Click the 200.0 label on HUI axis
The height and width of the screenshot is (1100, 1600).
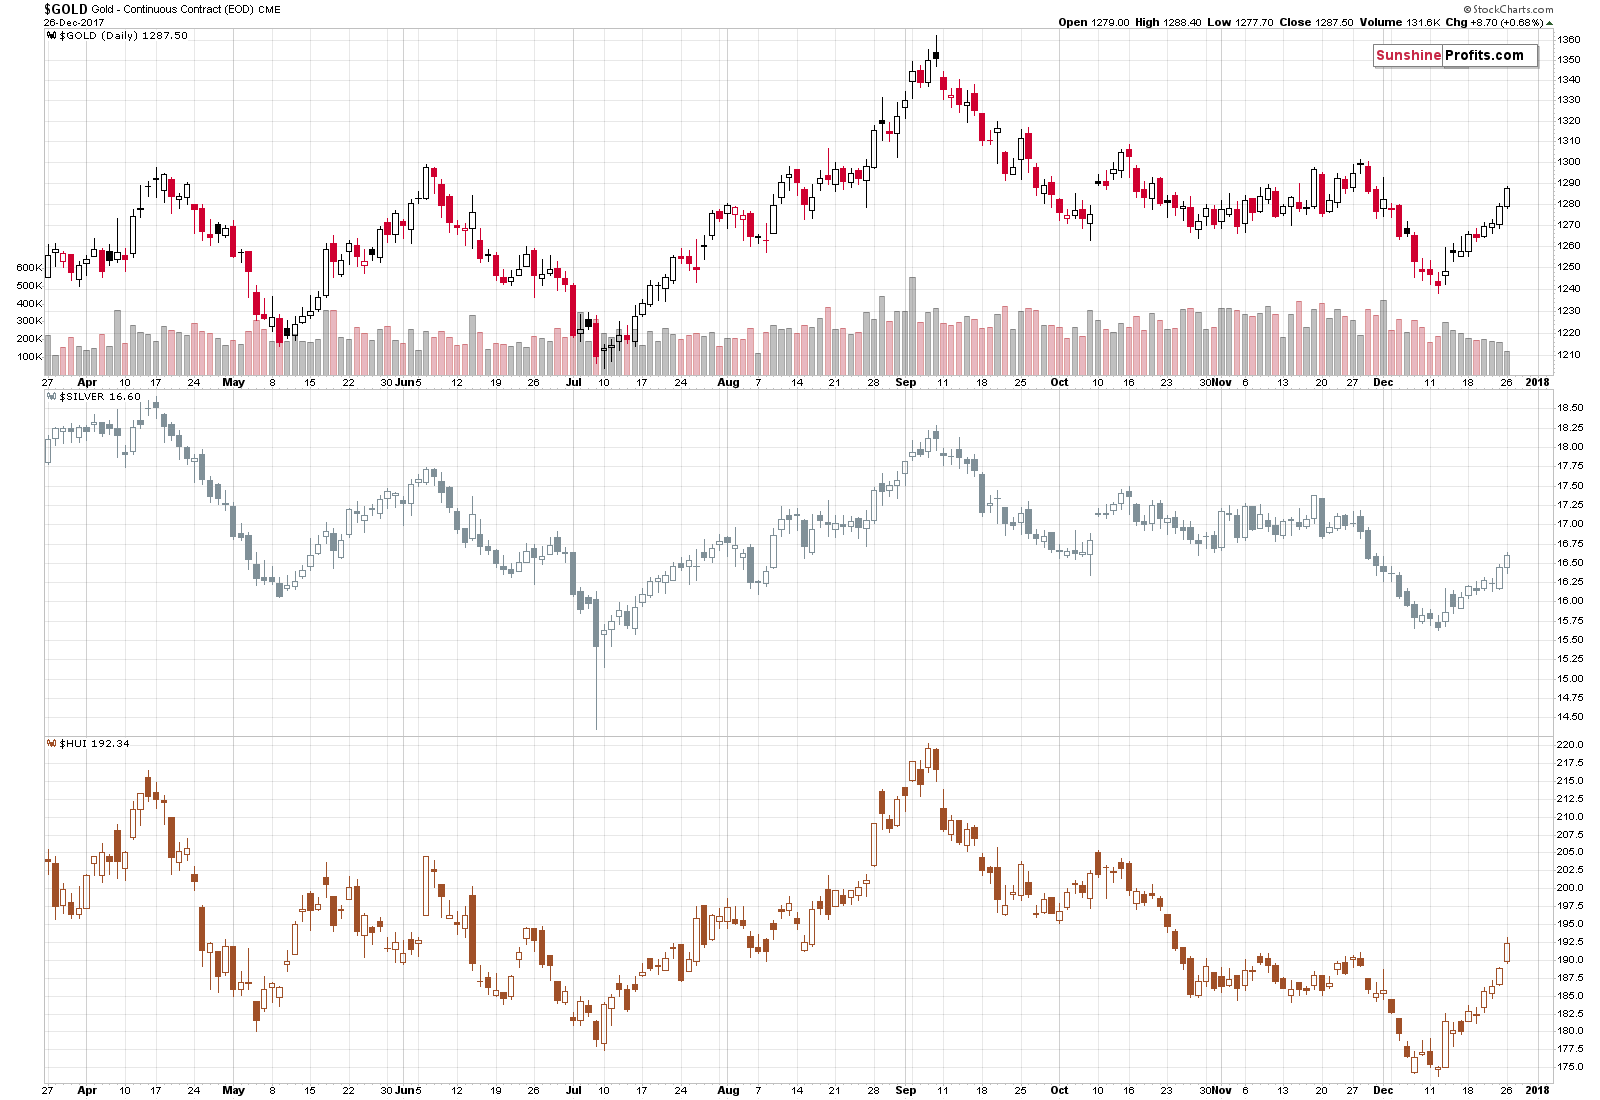click(x=1570, y=888)
